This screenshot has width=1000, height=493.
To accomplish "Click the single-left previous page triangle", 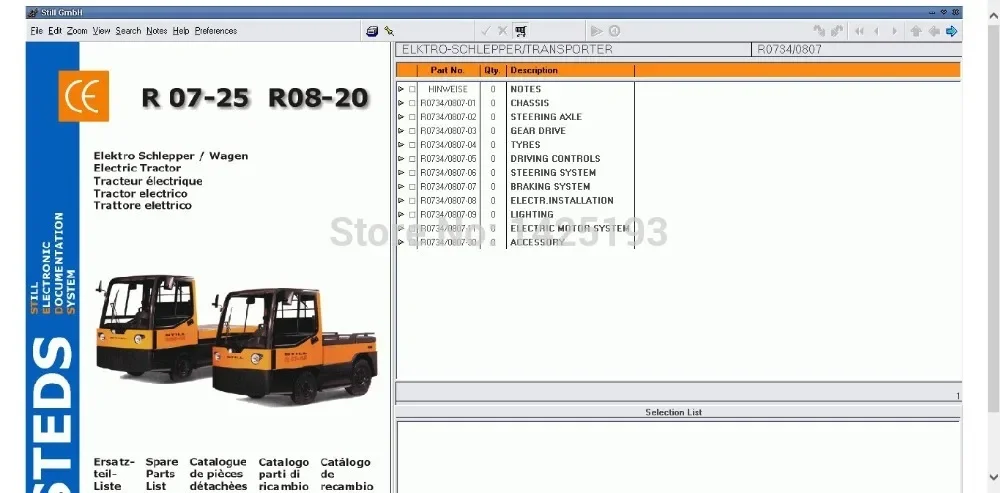I will point(877,31).
